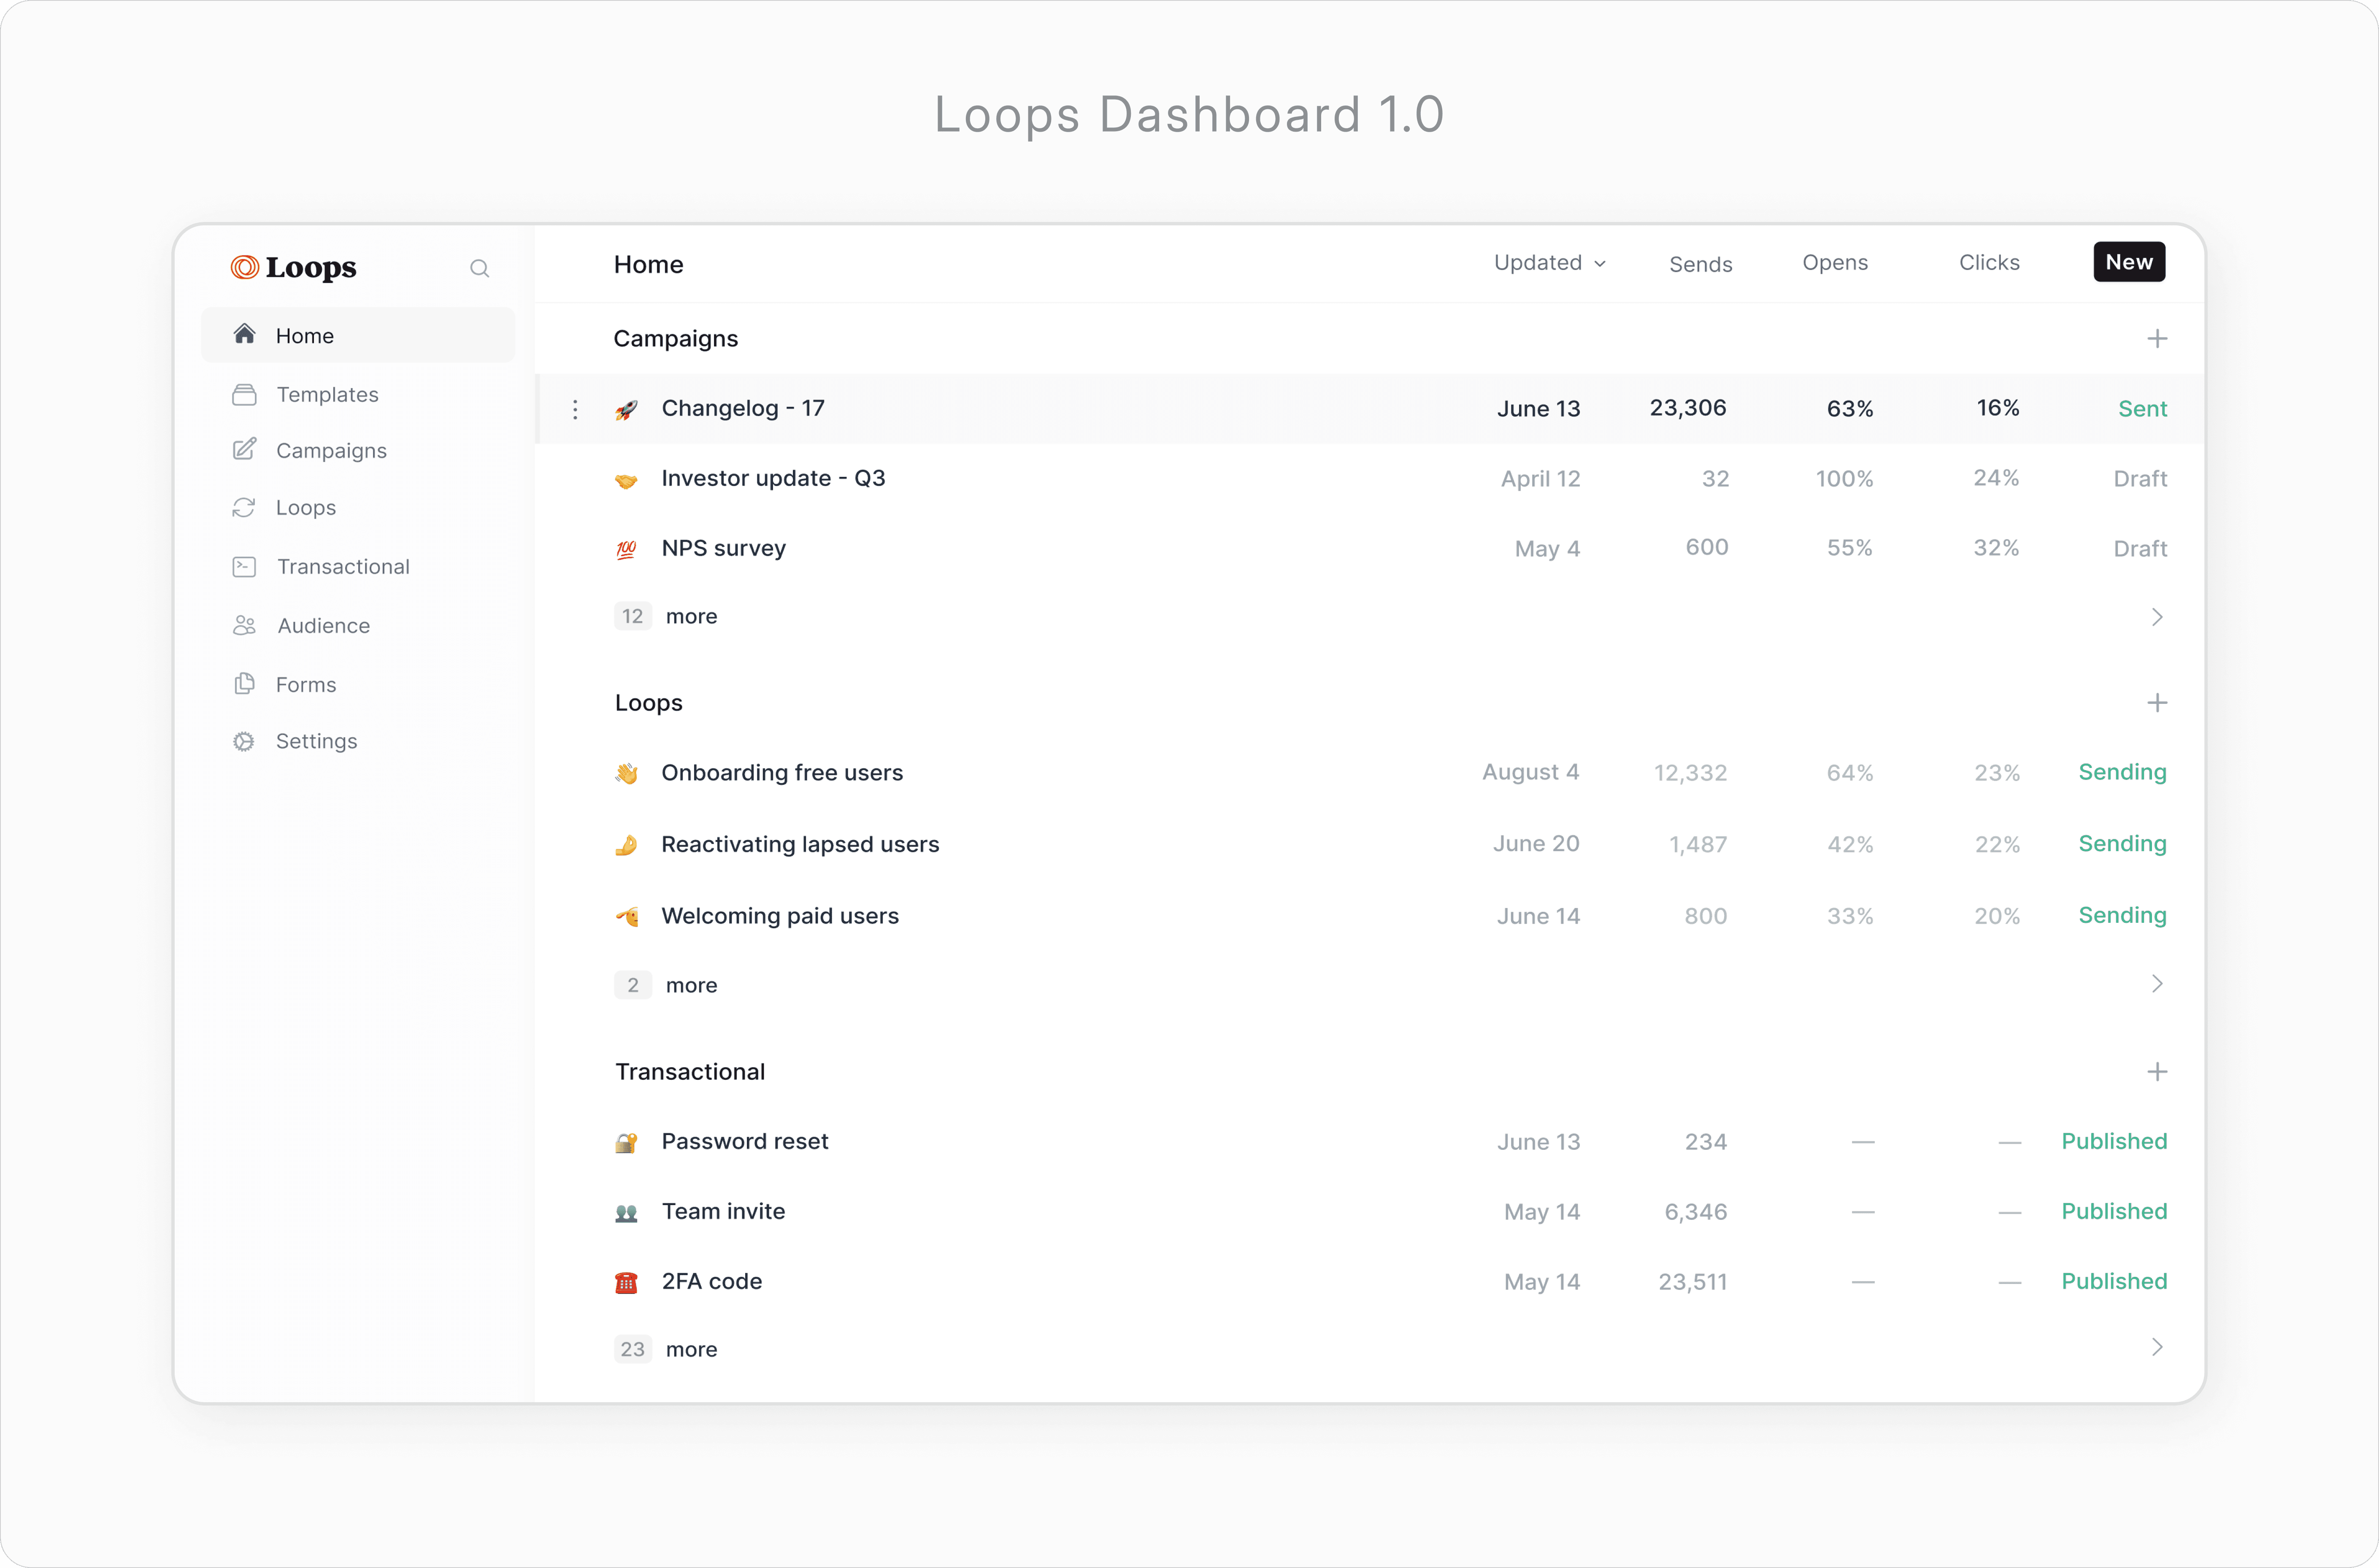This screenshot has height=1568, width=2379.
Task: Click the plus icon beside Campaigns heading
Action: [2157, 339]
